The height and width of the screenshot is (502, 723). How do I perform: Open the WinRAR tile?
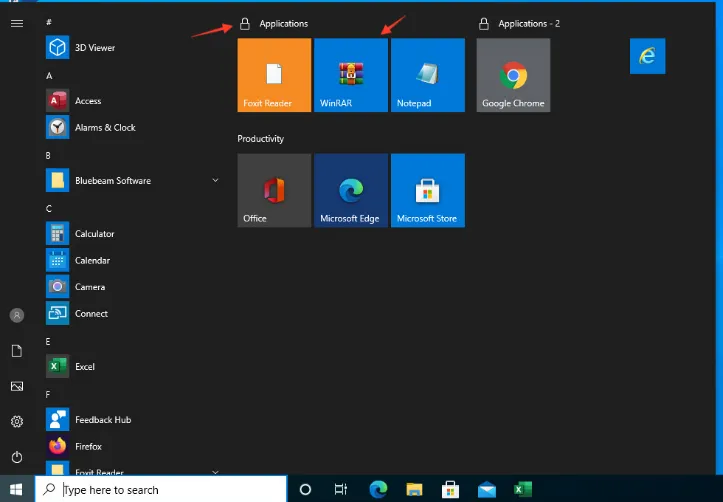pyautogui.click(x=351, y=75)
